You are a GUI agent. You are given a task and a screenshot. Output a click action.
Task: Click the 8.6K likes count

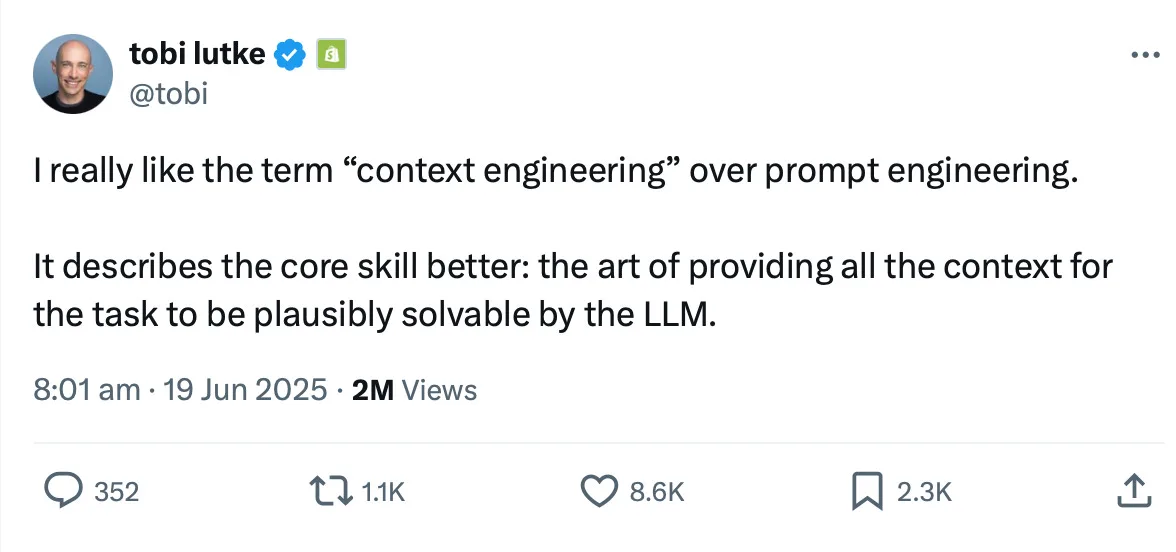coord(656,492)
